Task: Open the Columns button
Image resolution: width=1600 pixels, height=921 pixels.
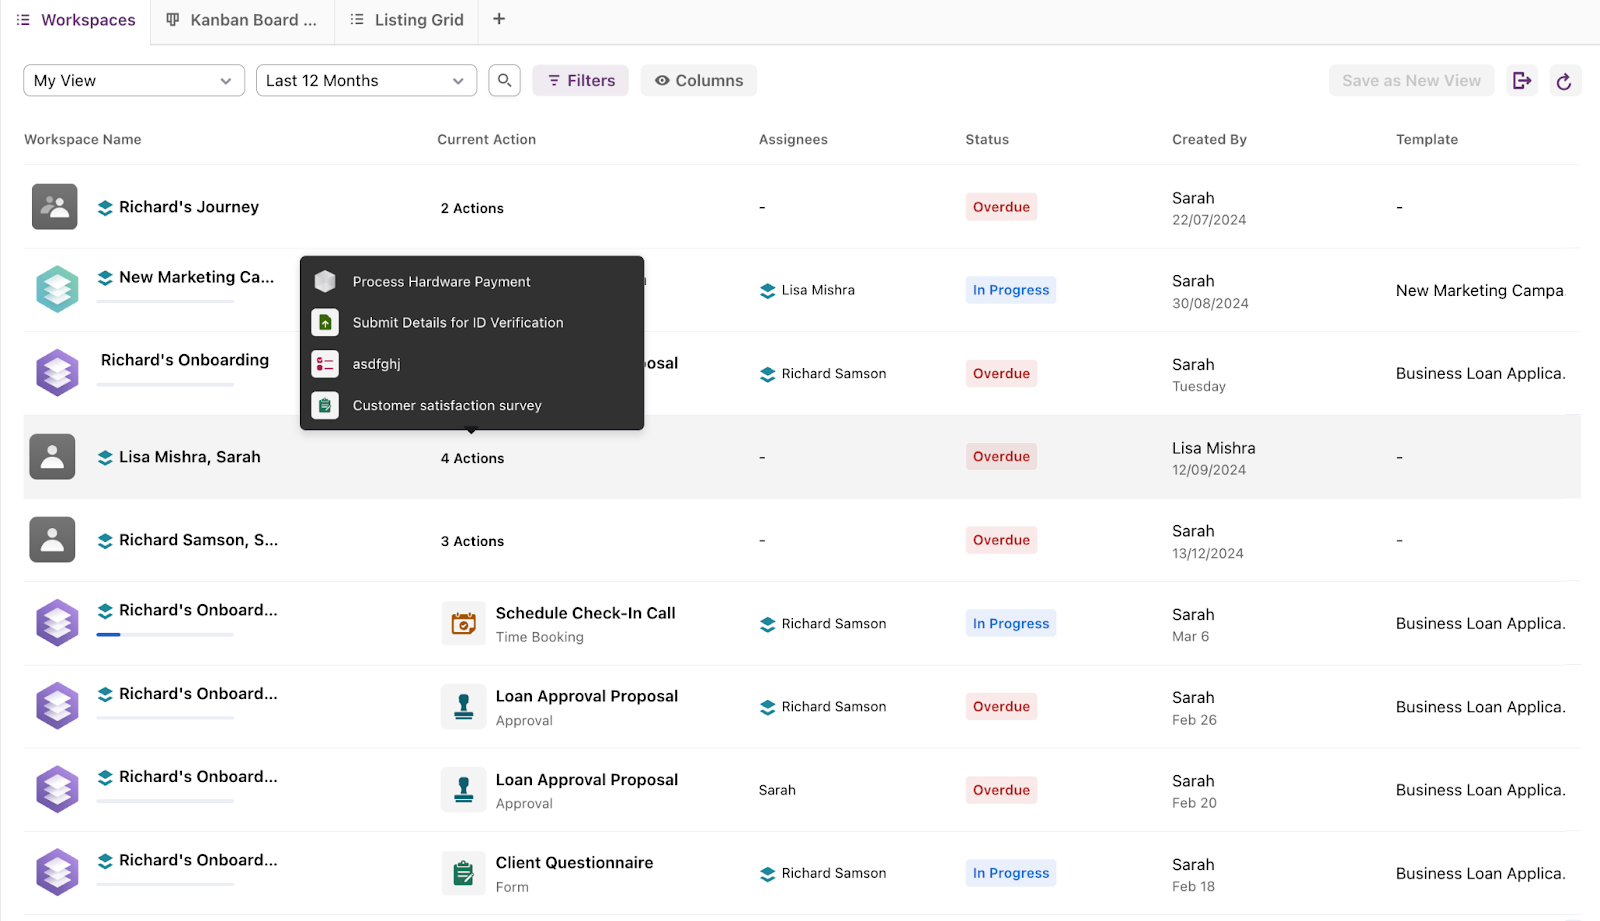Action: tap(699, 81)
